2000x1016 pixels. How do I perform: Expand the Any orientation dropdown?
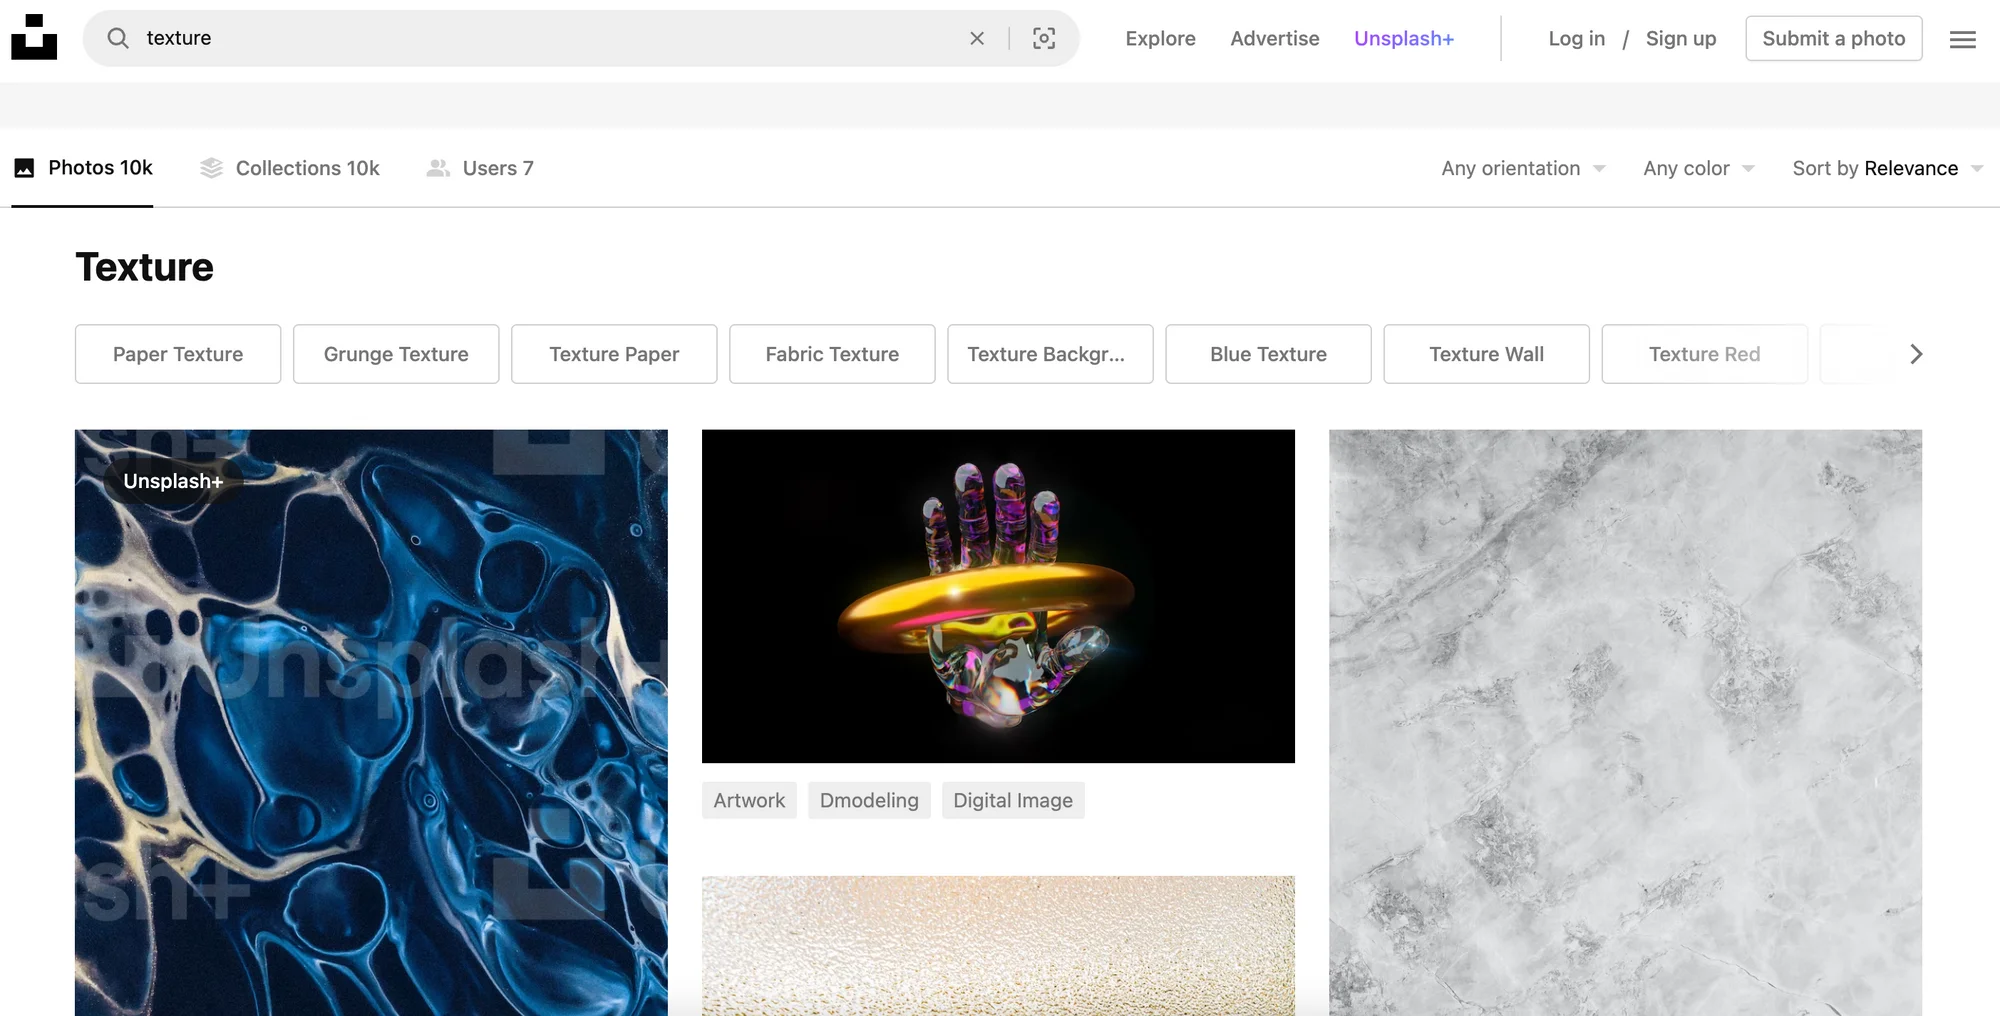1522,168
